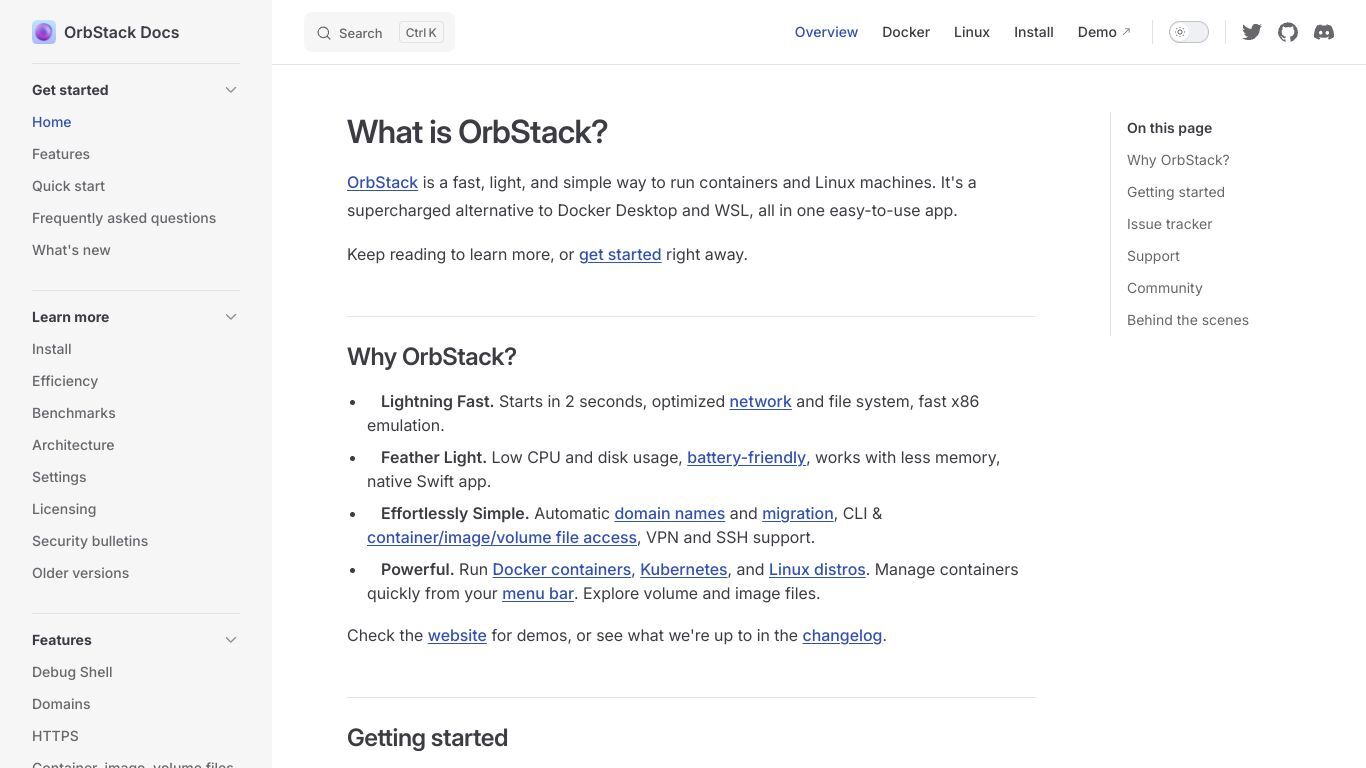Jump to Behind the scenes section
Viewport: 1366px width, 768px height.
tap(1188, 320)
